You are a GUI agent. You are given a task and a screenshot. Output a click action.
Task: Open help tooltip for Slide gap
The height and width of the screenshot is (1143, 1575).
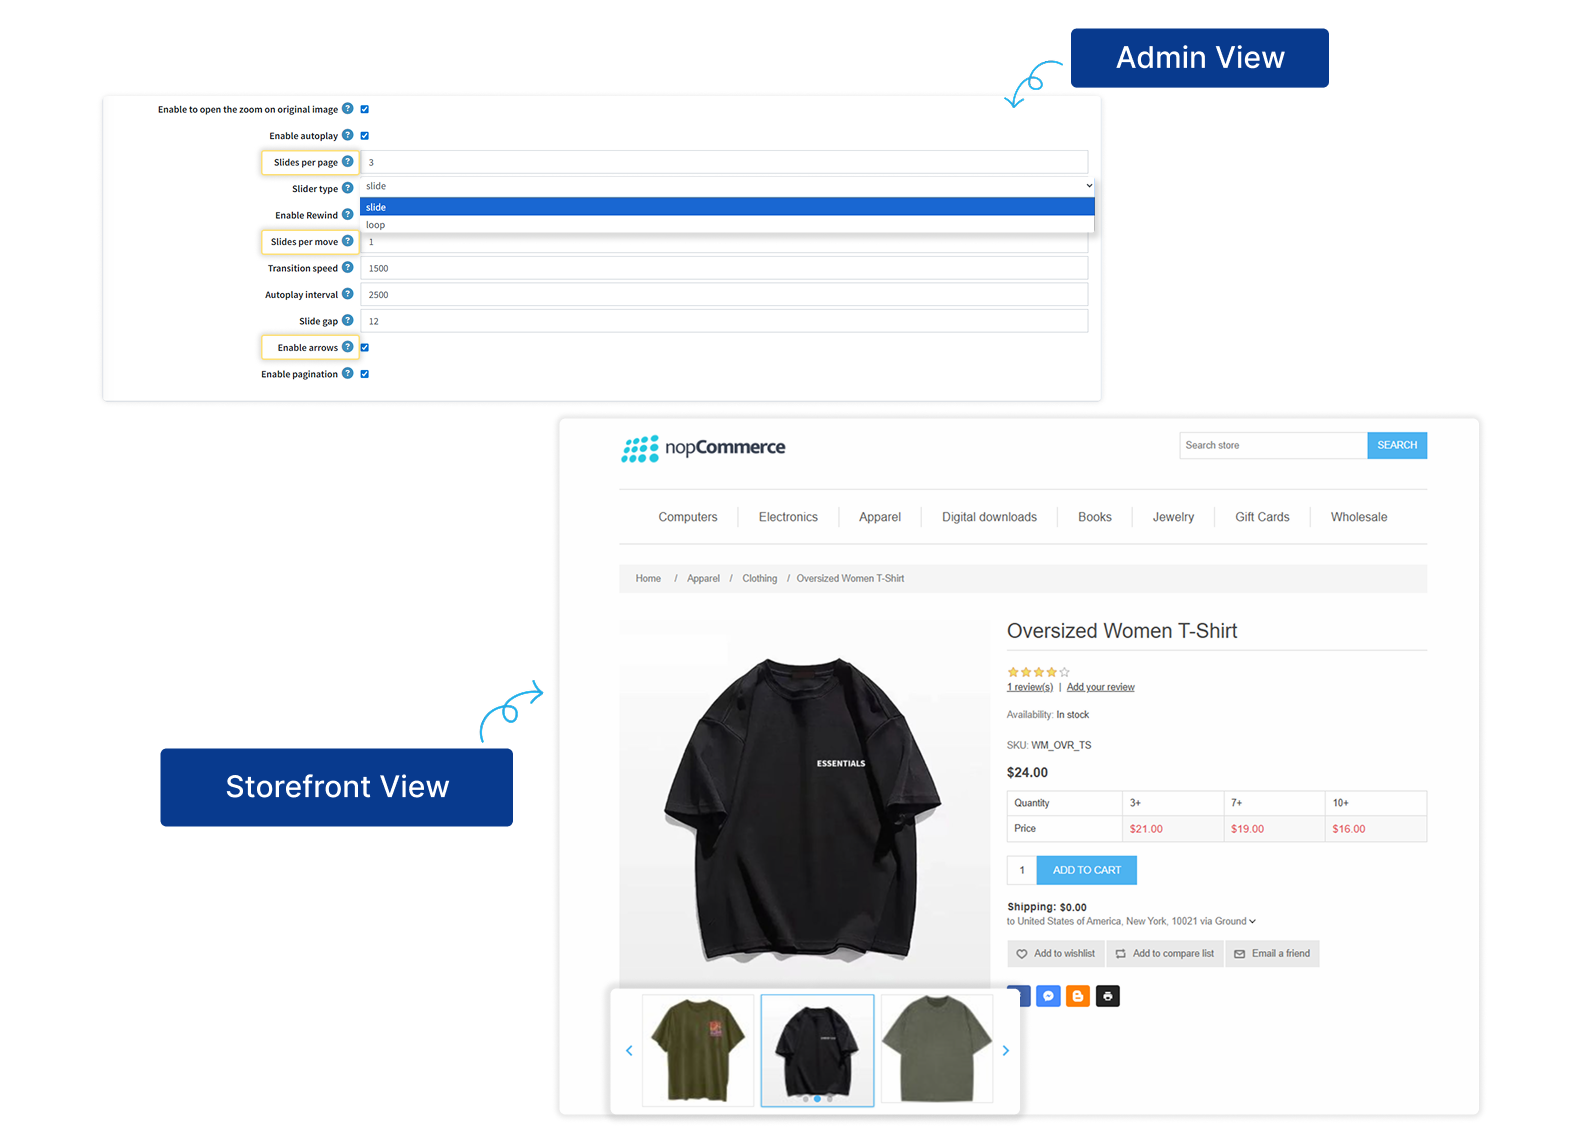coord(348,320)
